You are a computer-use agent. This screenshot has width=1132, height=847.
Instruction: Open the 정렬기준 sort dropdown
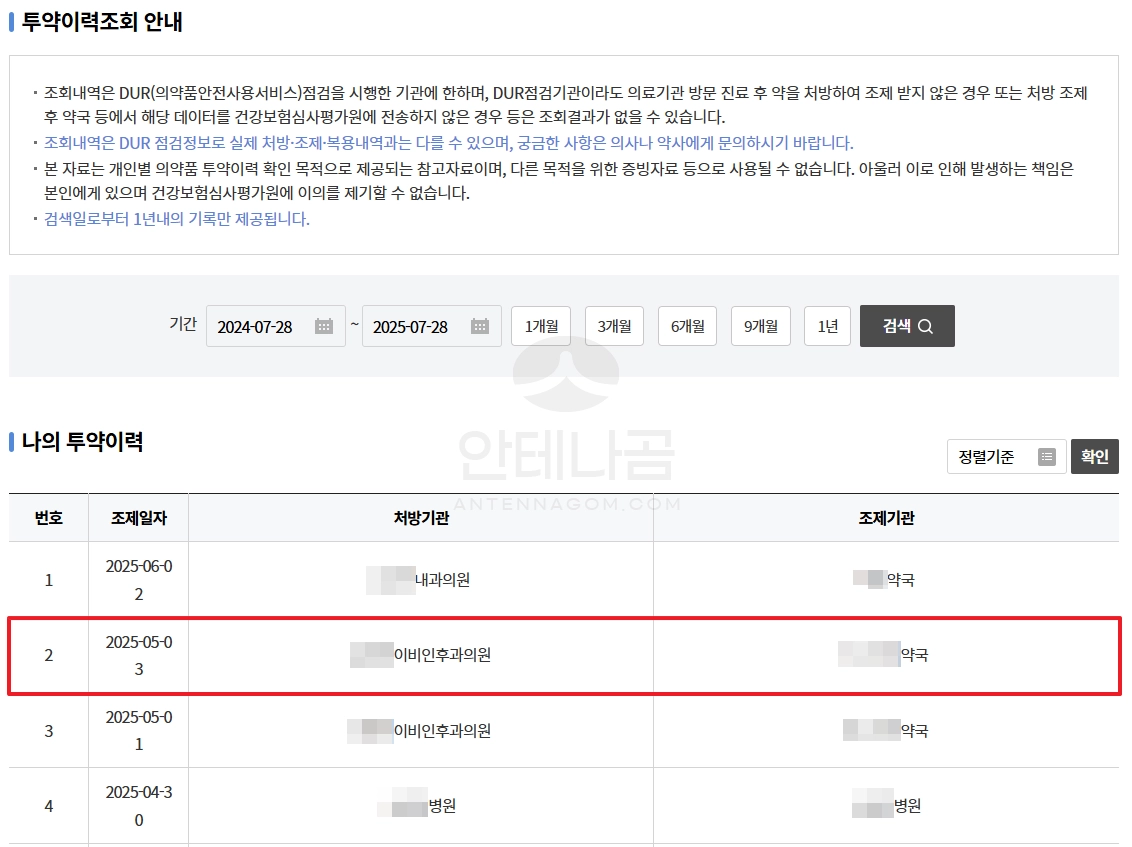tap(1006, 456)
